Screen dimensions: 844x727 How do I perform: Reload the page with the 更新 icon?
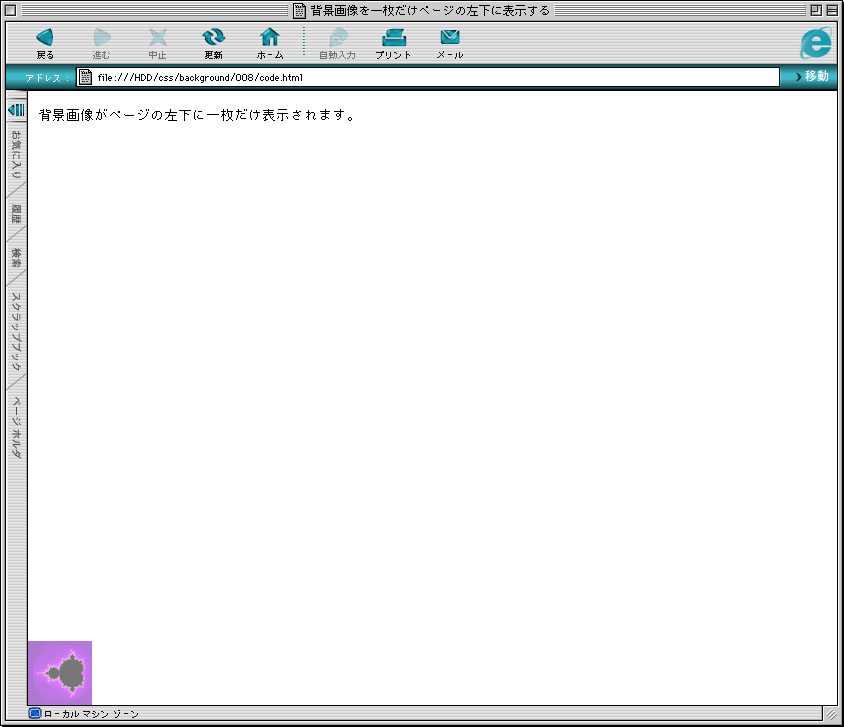pos(213,38)
